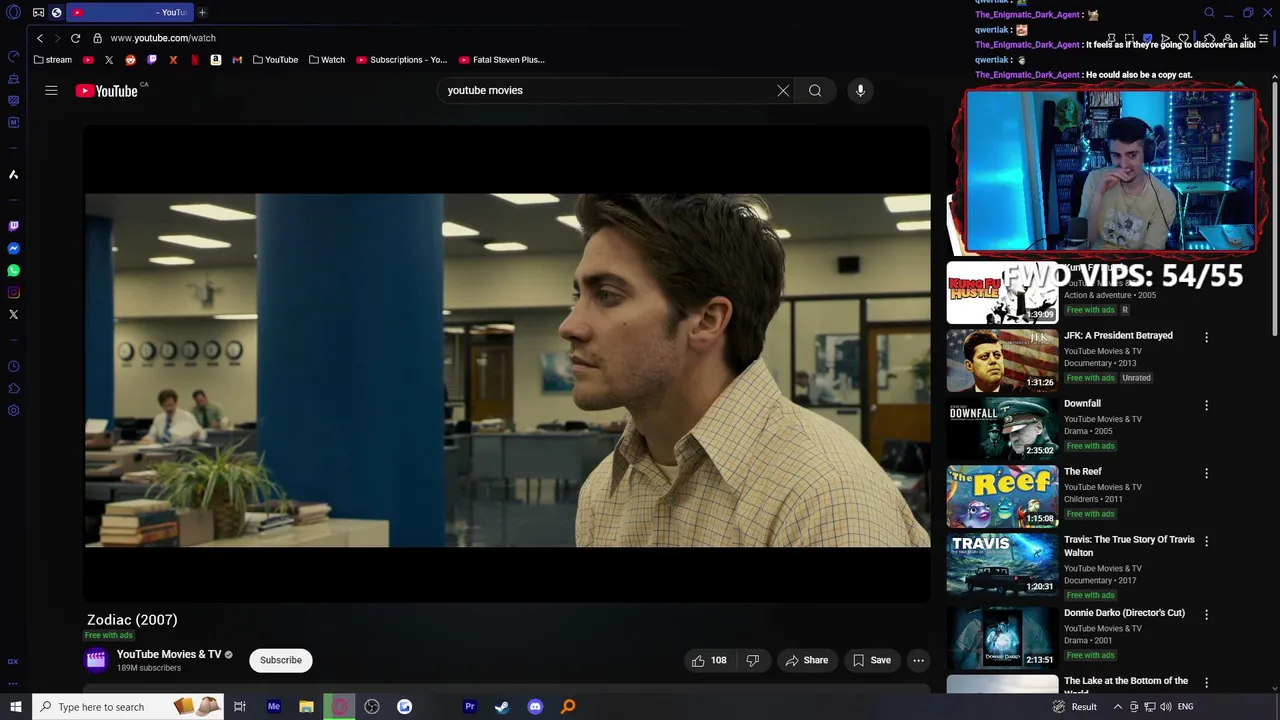Open Twitch in Opera sidebar
1280x720 pixels.
pyautogui.click(x=13, y=226)
